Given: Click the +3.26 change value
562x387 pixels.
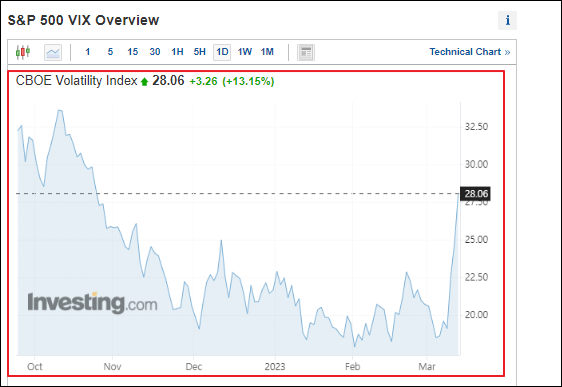Looking at the screenshot, I should tap(203, 81).
